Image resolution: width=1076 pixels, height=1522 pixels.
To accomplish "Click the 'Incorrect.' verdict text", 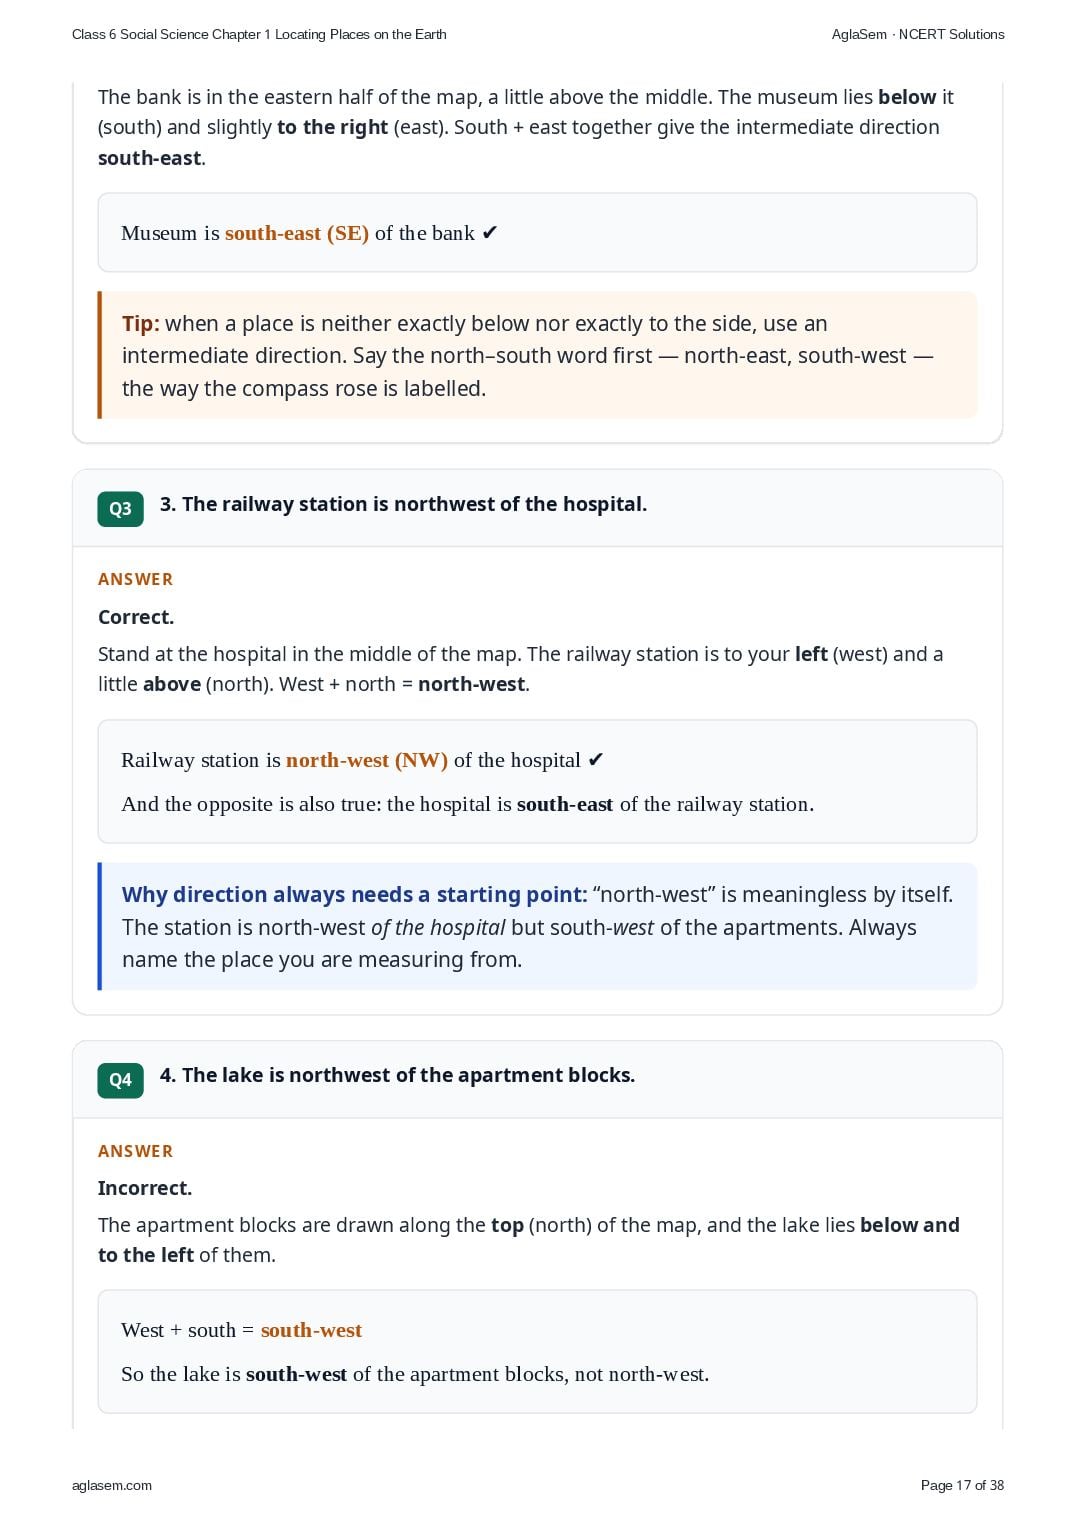I will tap(145, 1188).
